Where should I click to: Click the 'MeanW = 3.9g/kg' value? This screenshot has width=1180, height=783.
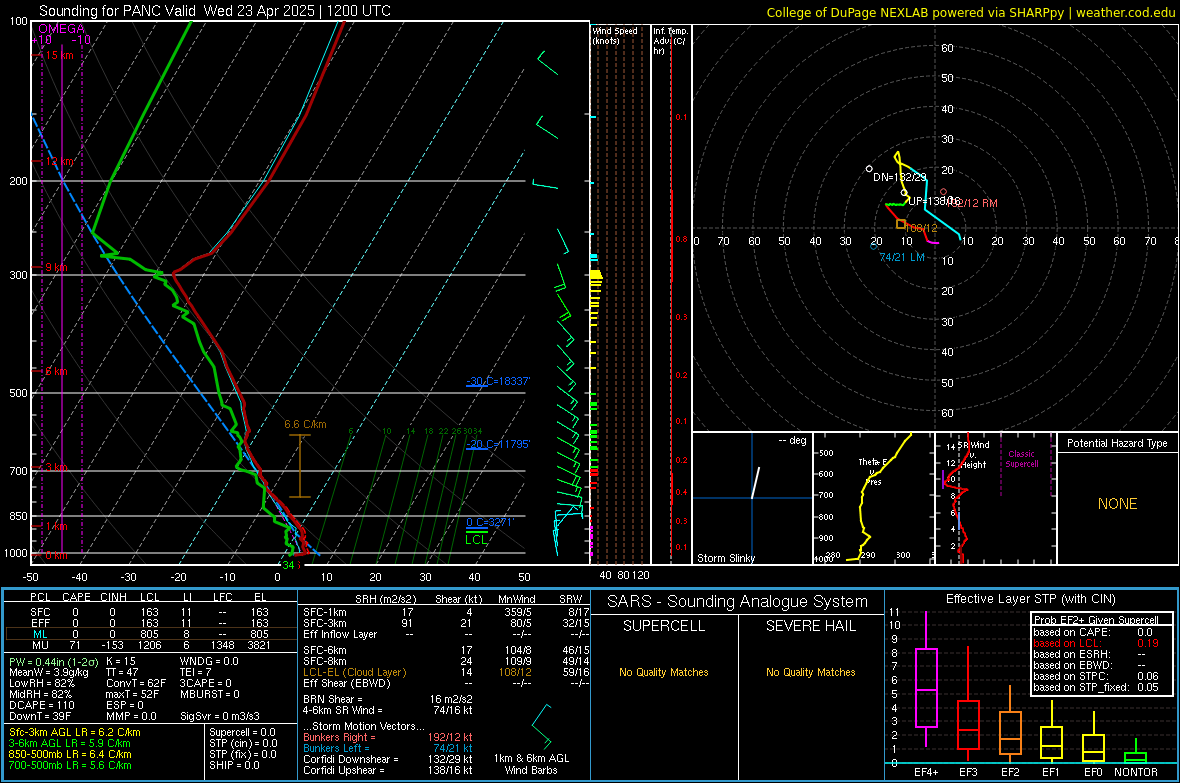point(48,672)
